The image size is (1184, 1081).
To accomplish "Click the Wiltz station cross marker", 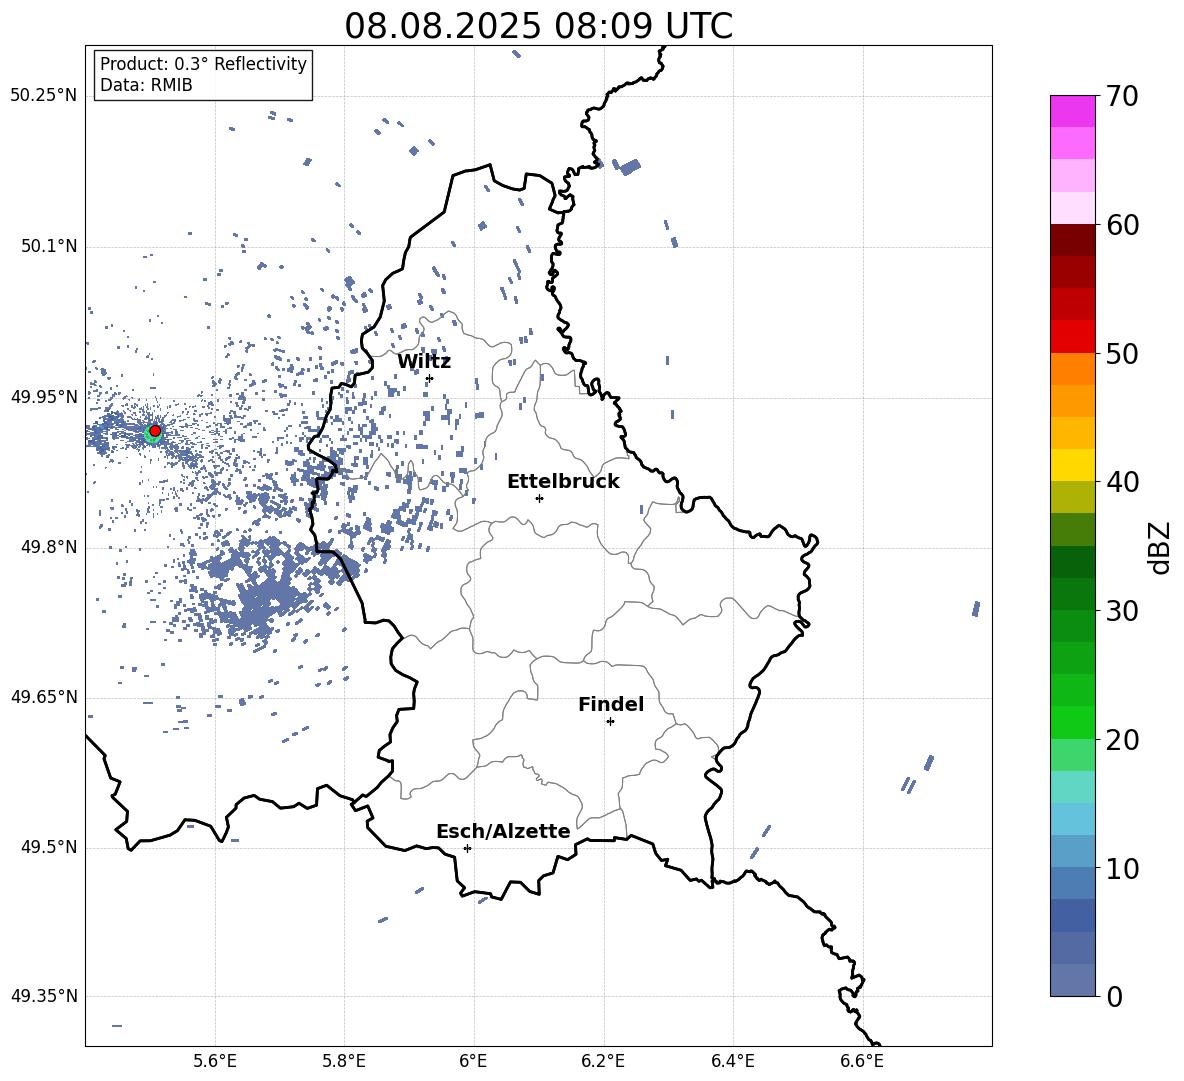I will click(430, 378).
